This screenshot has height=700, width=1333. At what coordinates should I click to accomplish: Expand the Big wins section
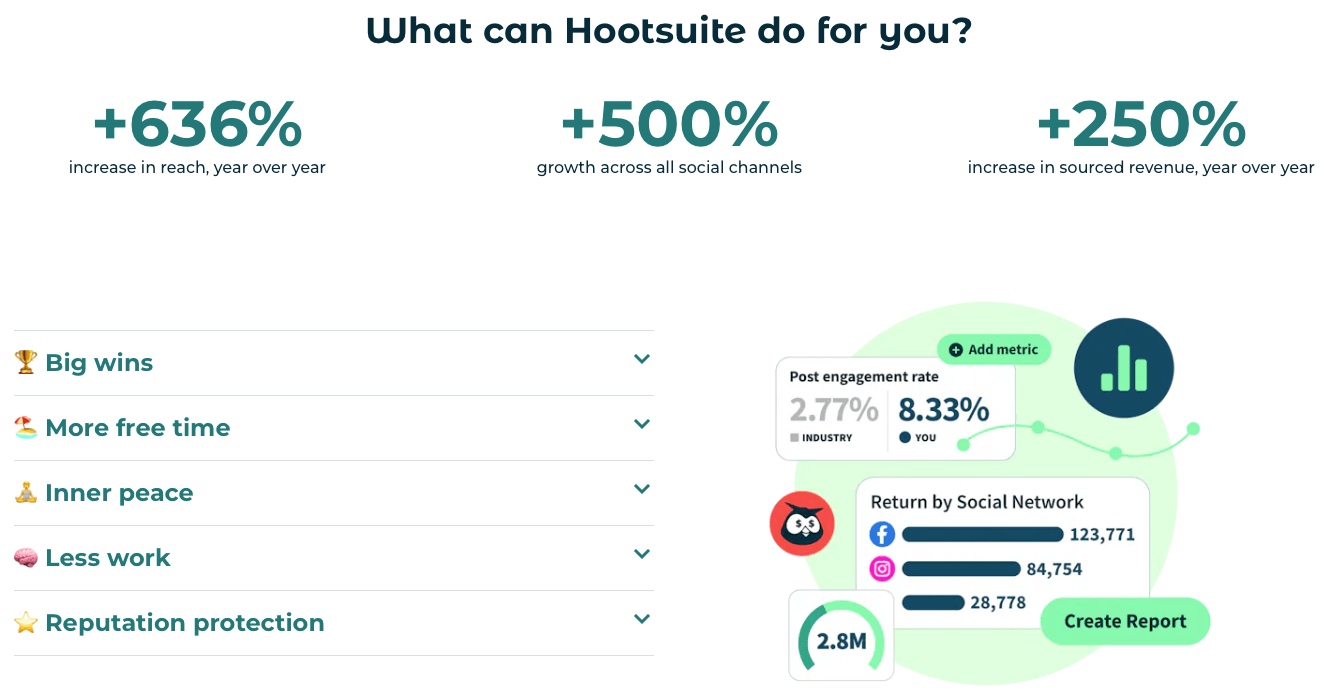(641, 358)
